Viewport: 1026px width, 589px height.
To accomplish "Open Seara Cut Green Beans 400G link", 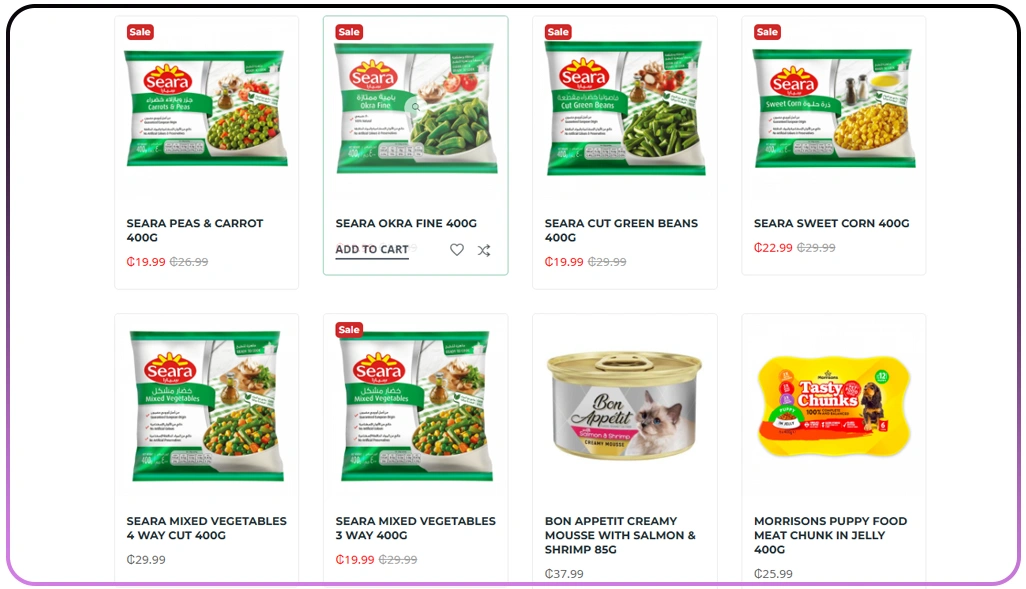I will 621,230.
